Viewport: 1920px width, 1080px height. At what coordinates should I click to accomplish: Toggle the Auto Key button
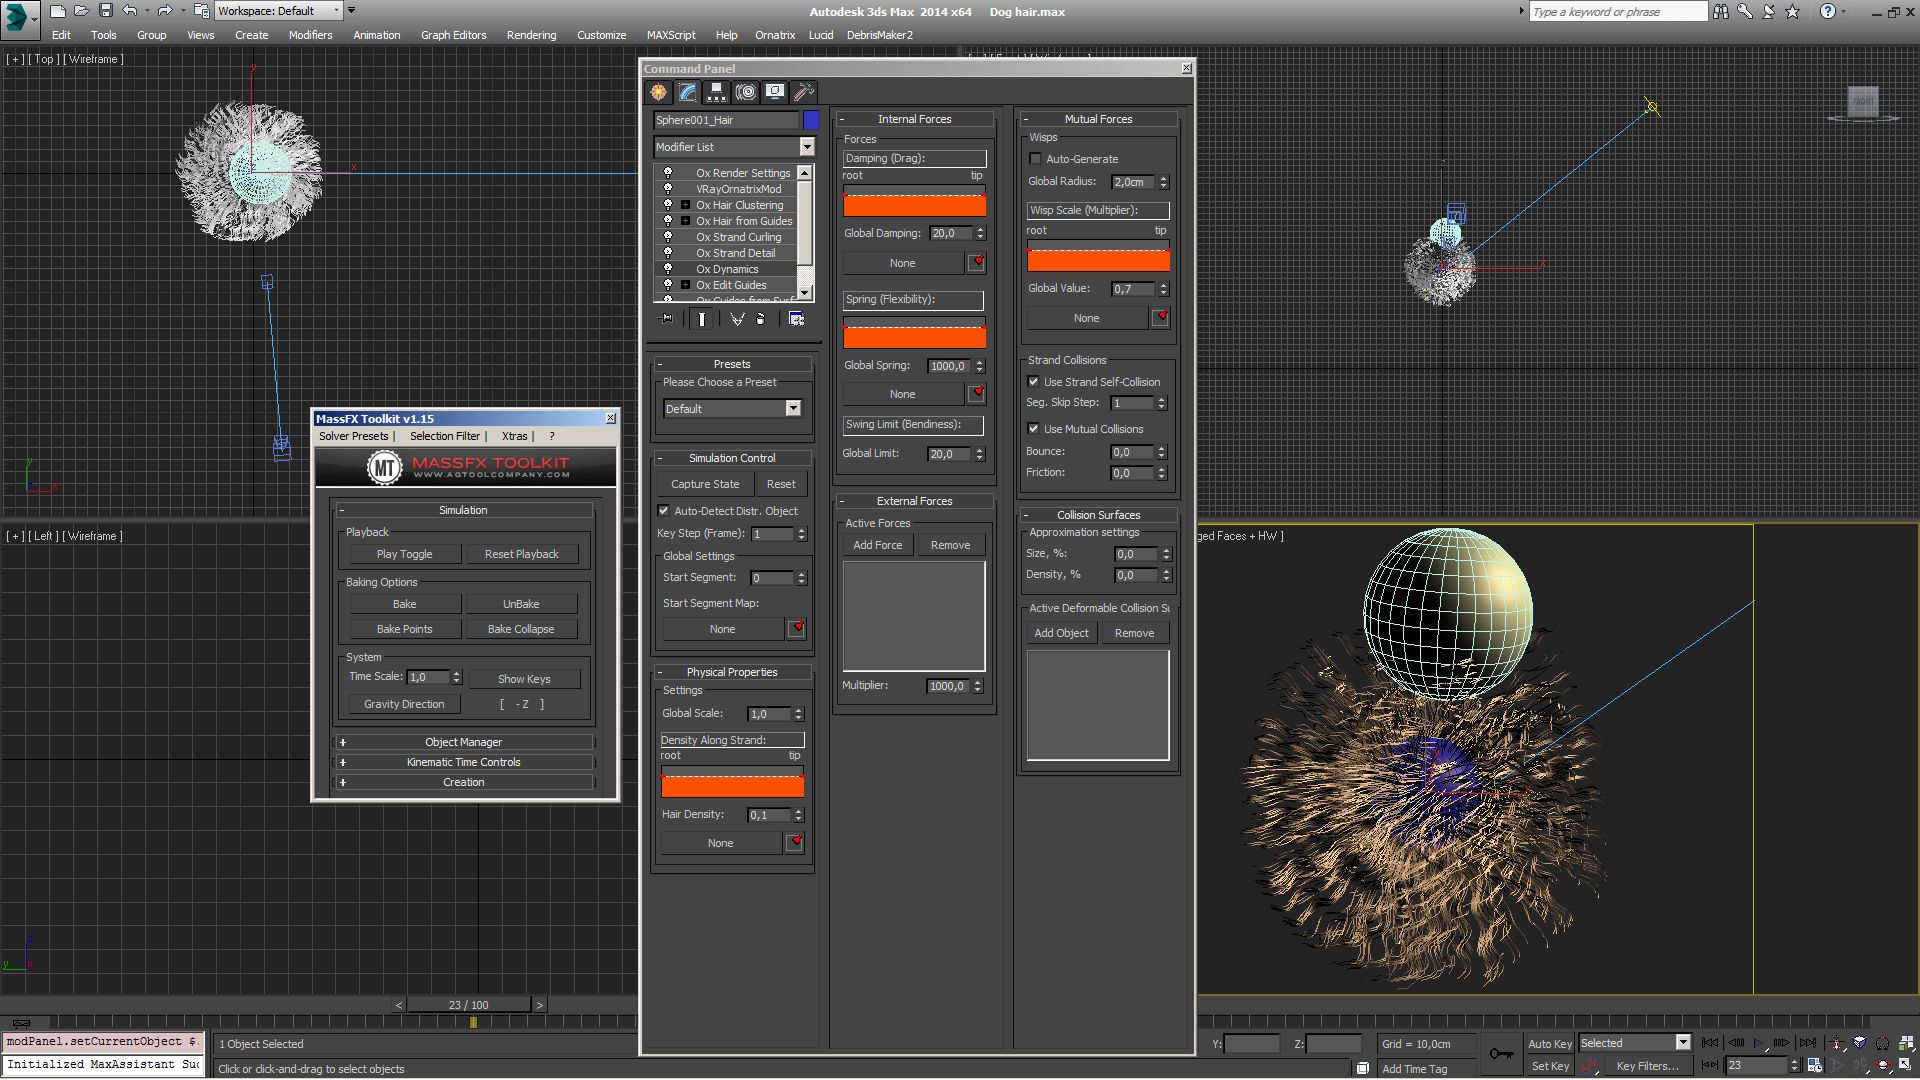point(1550,1044)
